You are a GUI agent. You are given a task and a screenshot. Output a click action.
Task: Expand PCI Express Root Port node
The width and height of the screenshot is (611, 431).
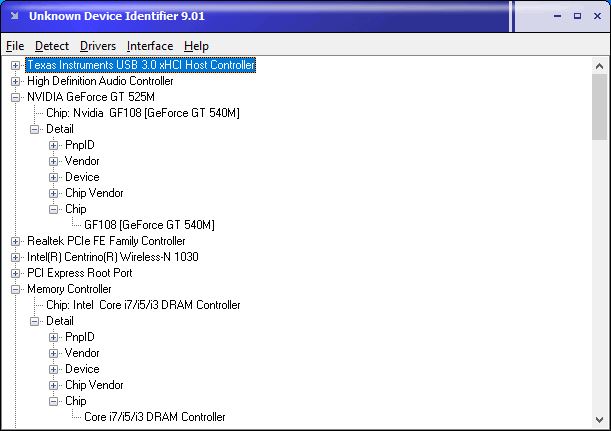pos(15,273)
